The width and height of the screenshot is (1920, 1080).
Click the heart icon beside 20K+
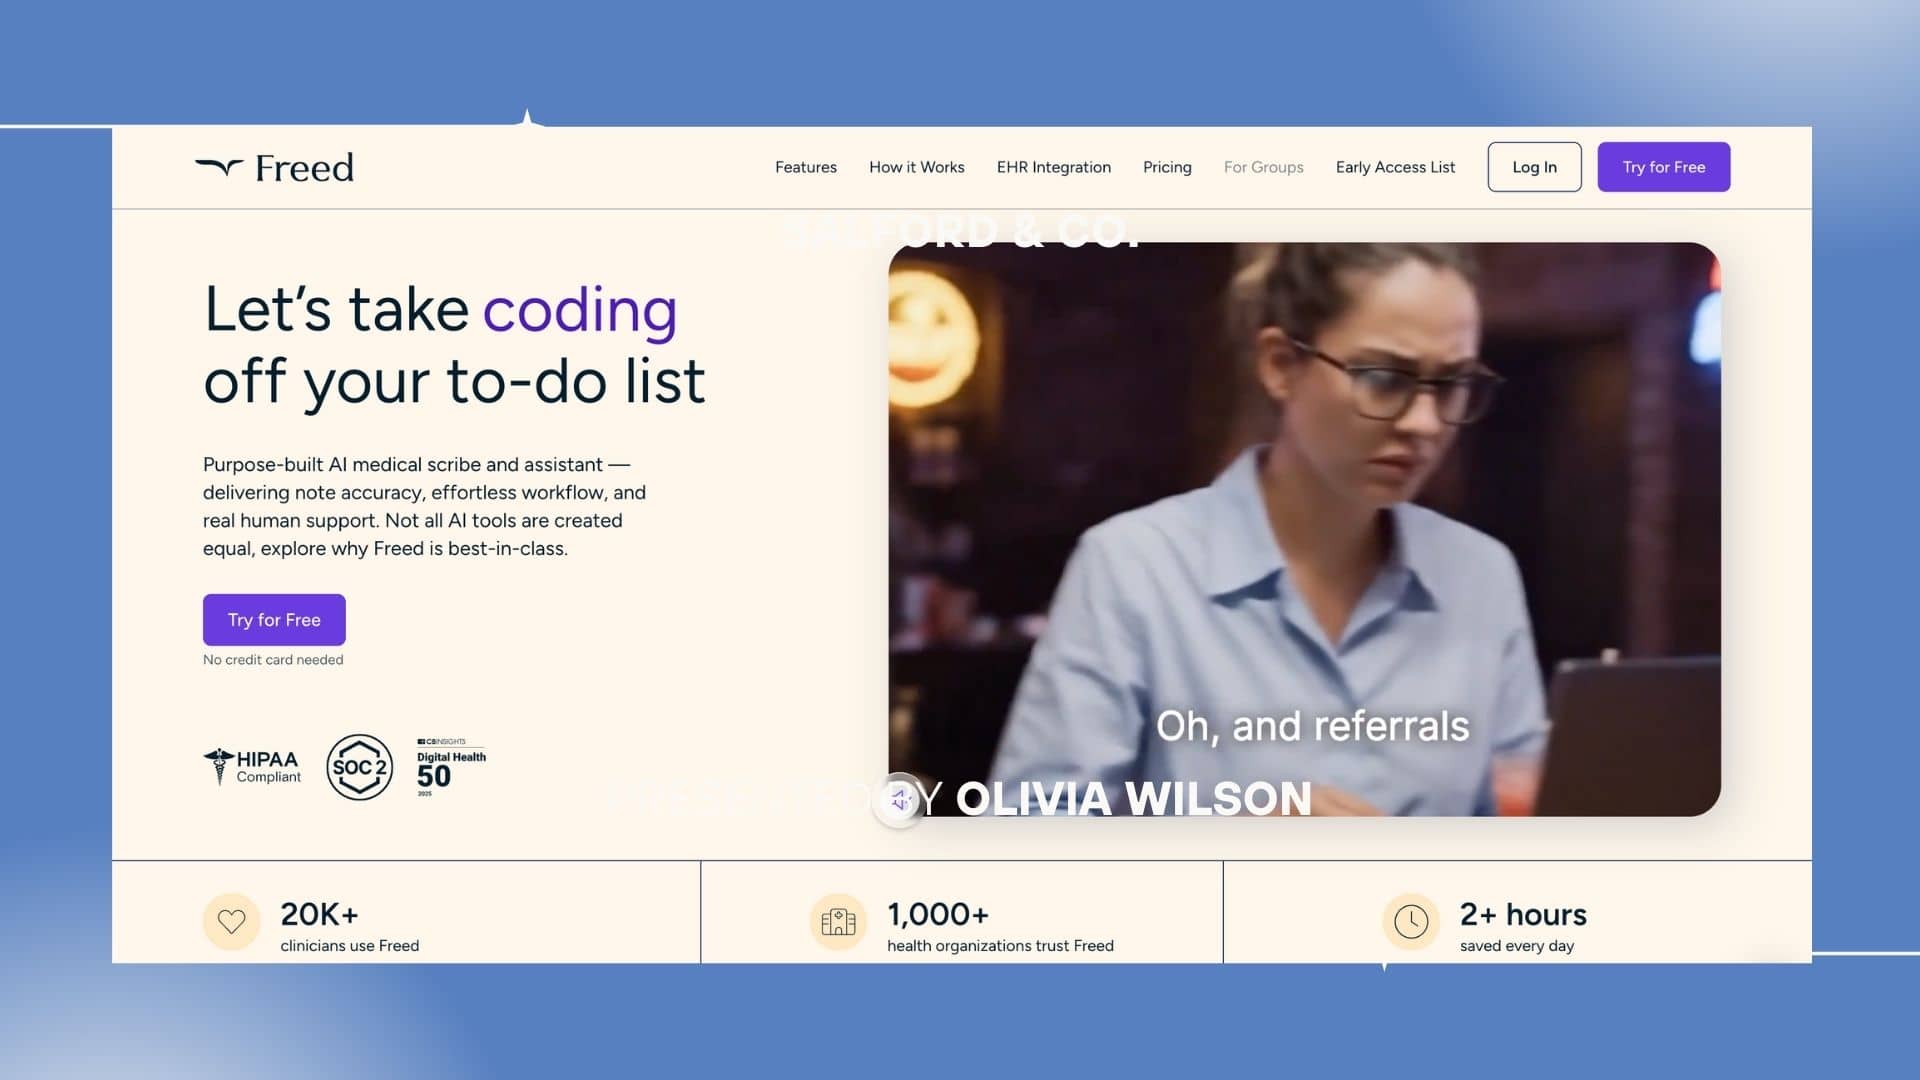click(231, 921)
